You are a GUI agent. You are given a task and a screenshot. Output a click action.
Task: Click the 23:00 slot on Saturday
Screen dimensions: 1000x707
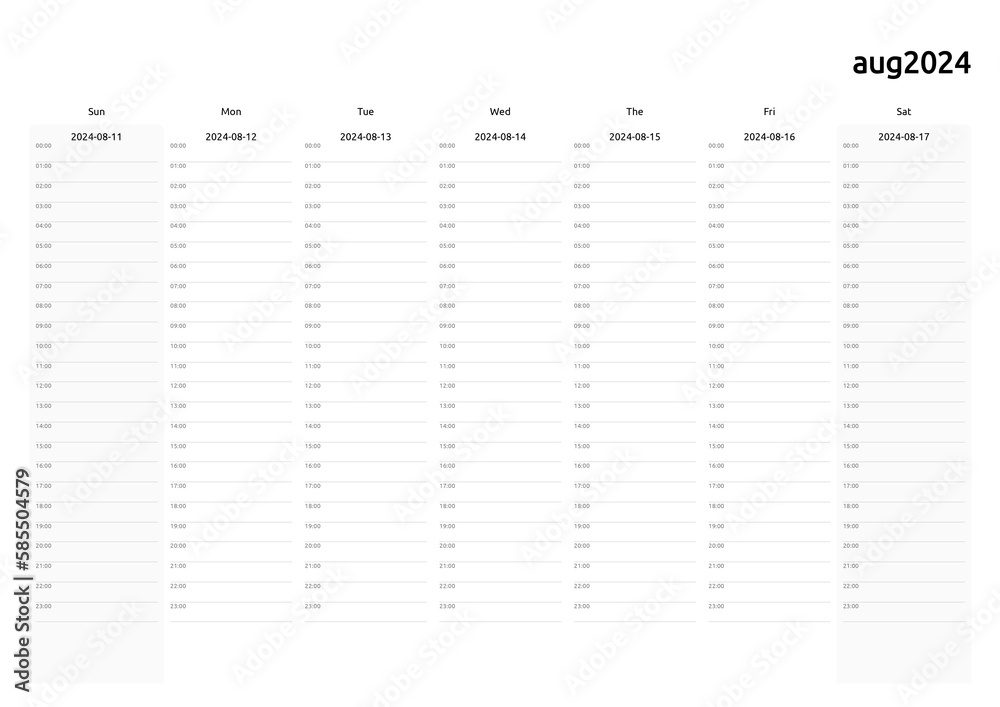(x=904, y=612)
